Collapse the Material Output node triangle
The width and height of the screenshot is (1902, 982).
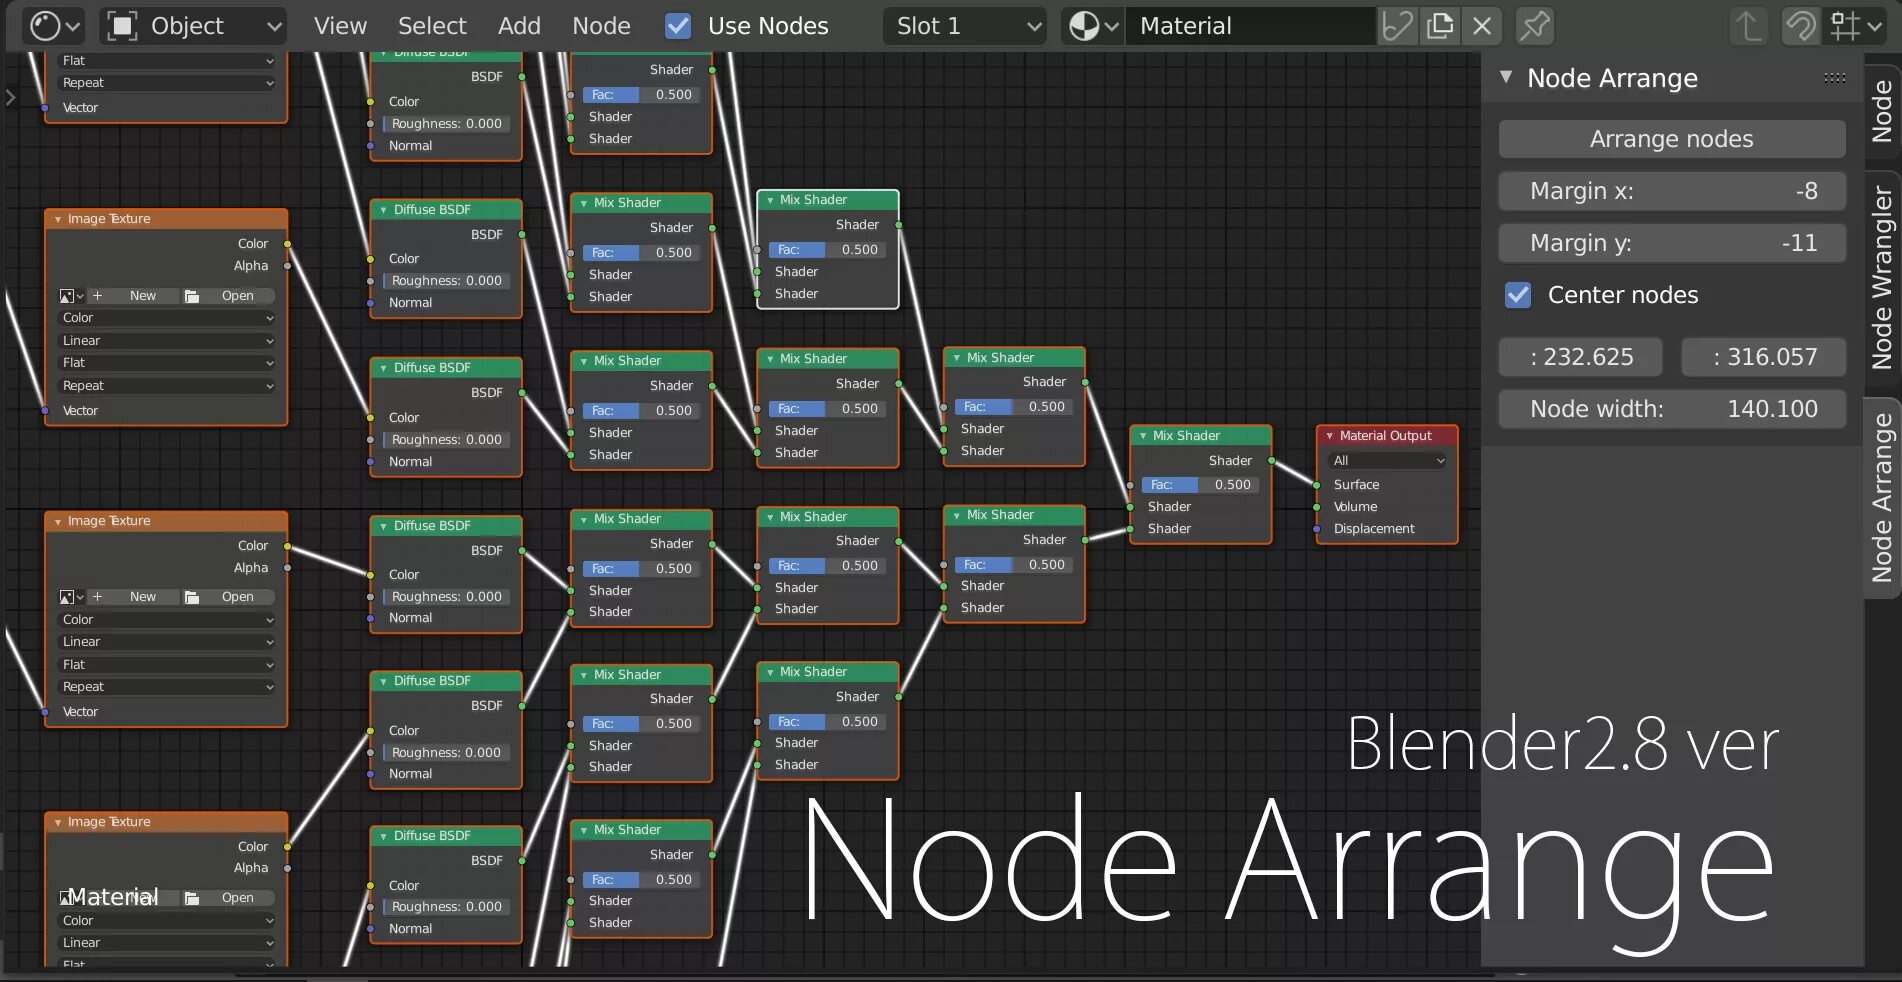1329,436
